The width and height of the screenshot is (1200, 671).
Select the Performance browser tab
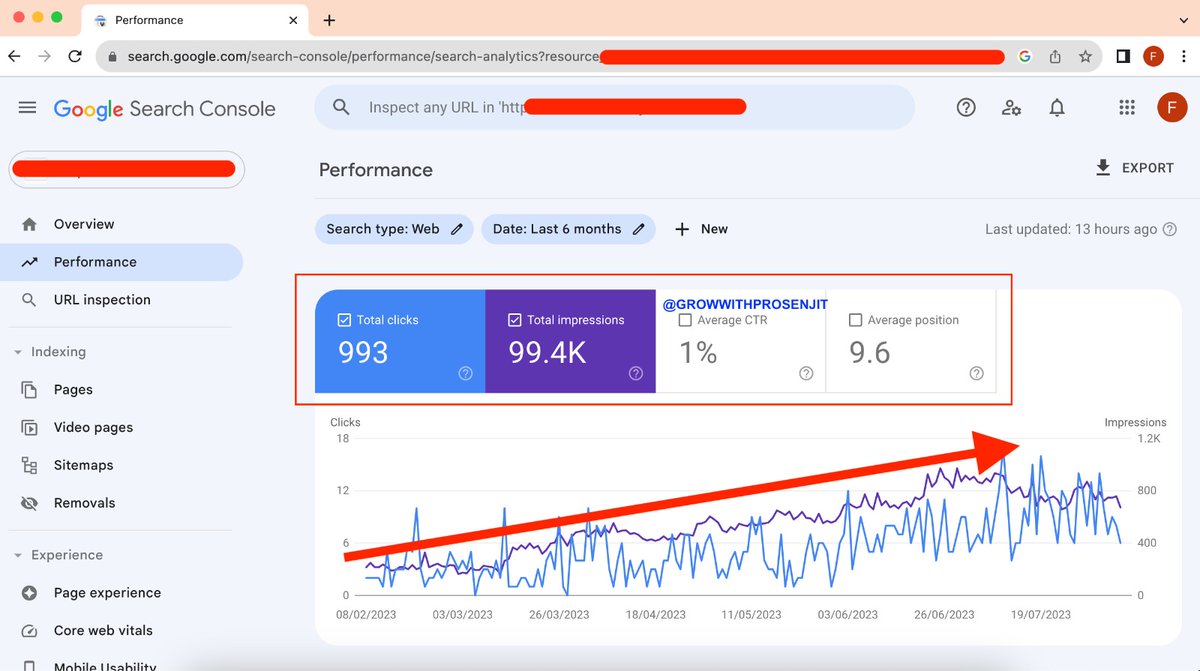pyautogui.click(x=195, y=20)
